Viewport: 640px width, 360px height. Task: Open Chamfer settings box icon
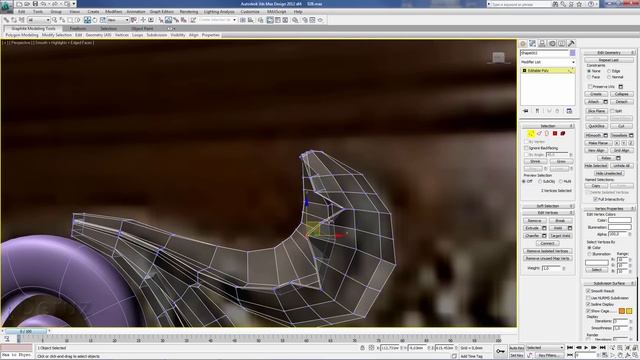pyautogui.click(x=544, y=236)
